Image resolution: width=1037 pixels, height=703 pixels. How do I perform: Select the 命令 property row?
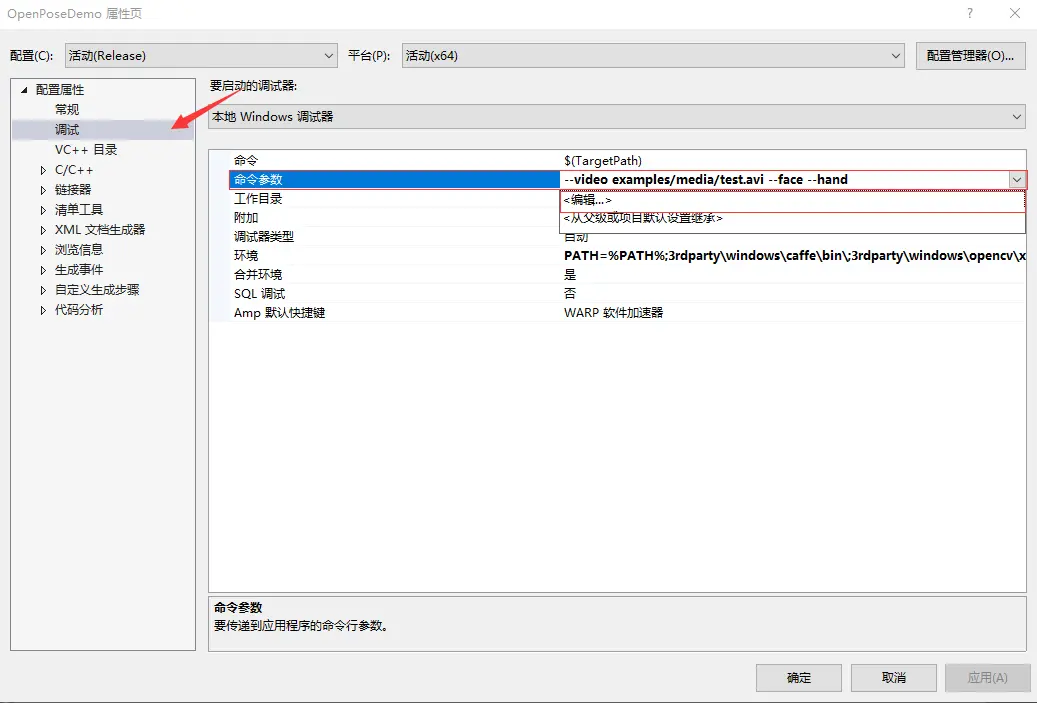[x=617, y=160]
